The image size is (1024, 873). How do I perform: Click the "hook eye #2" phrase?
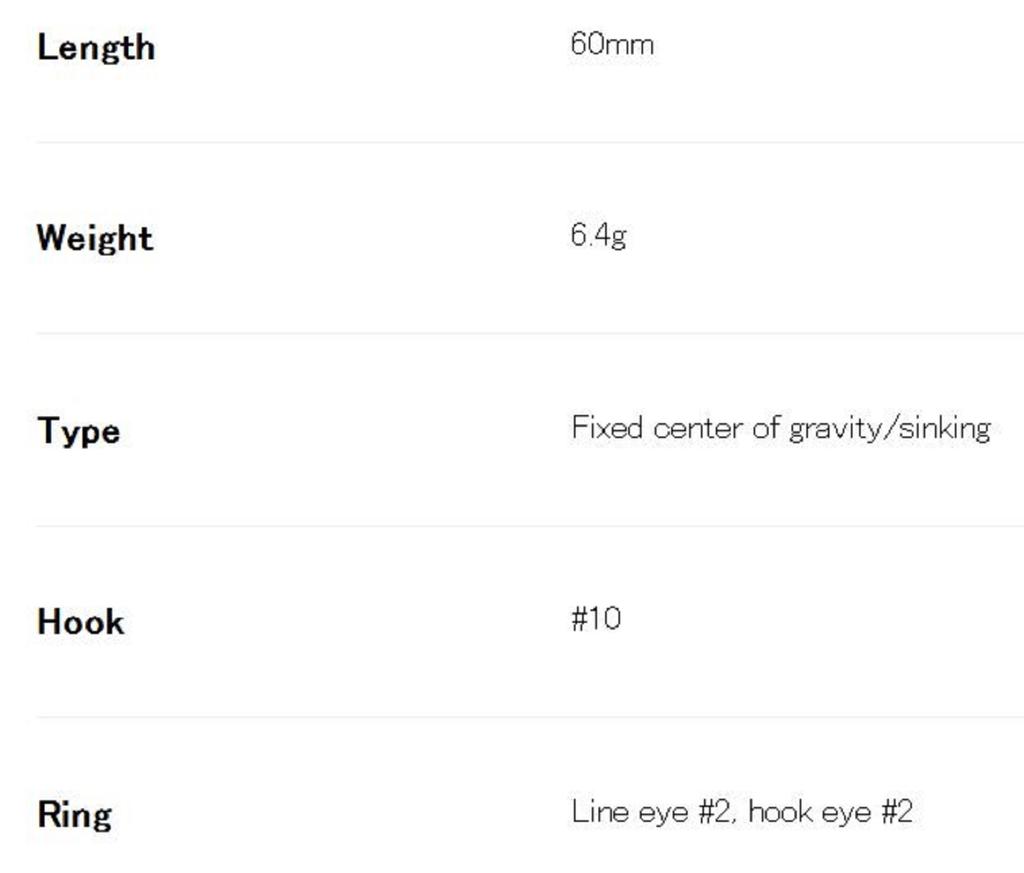click(830, 810)
